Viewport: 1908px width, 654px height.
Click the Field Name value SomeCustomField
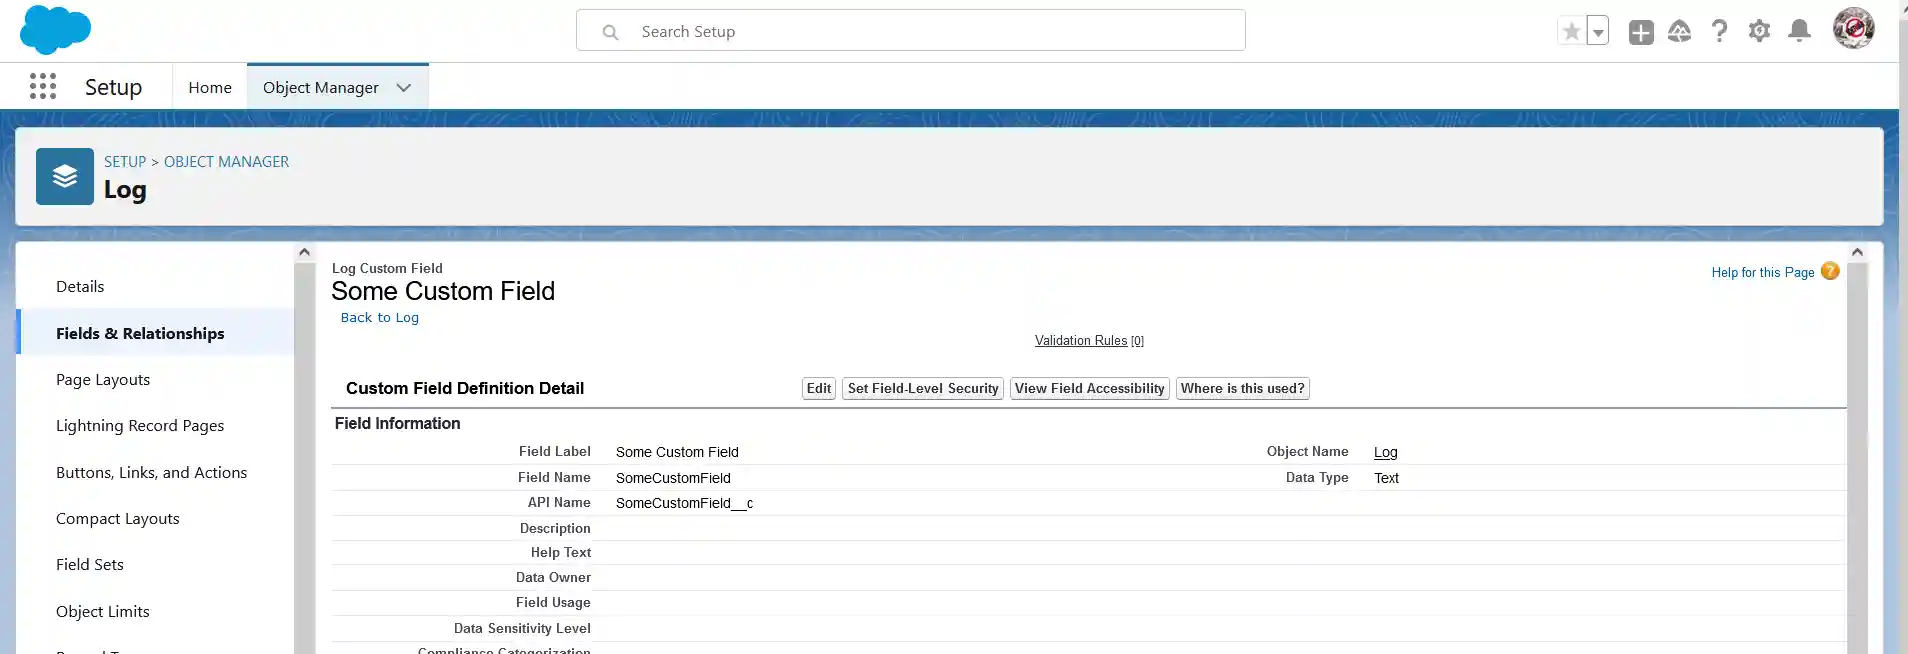(x=673, y=478)
